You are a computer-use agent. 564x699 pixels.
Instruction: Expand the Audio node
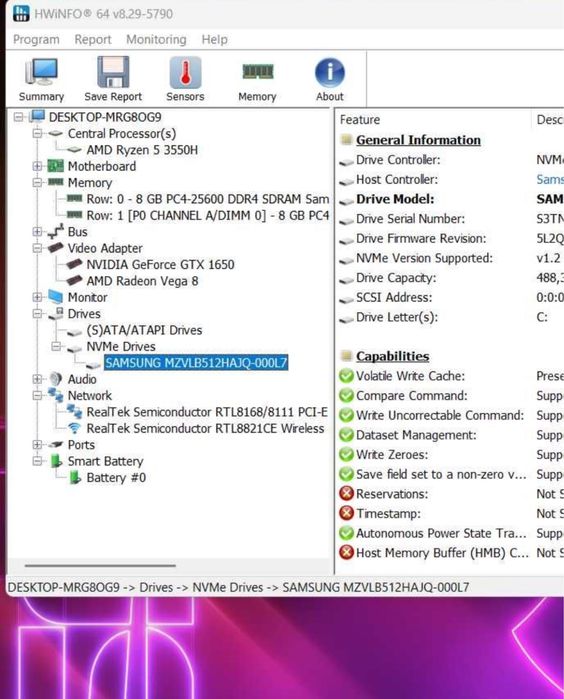coord(37,379)
